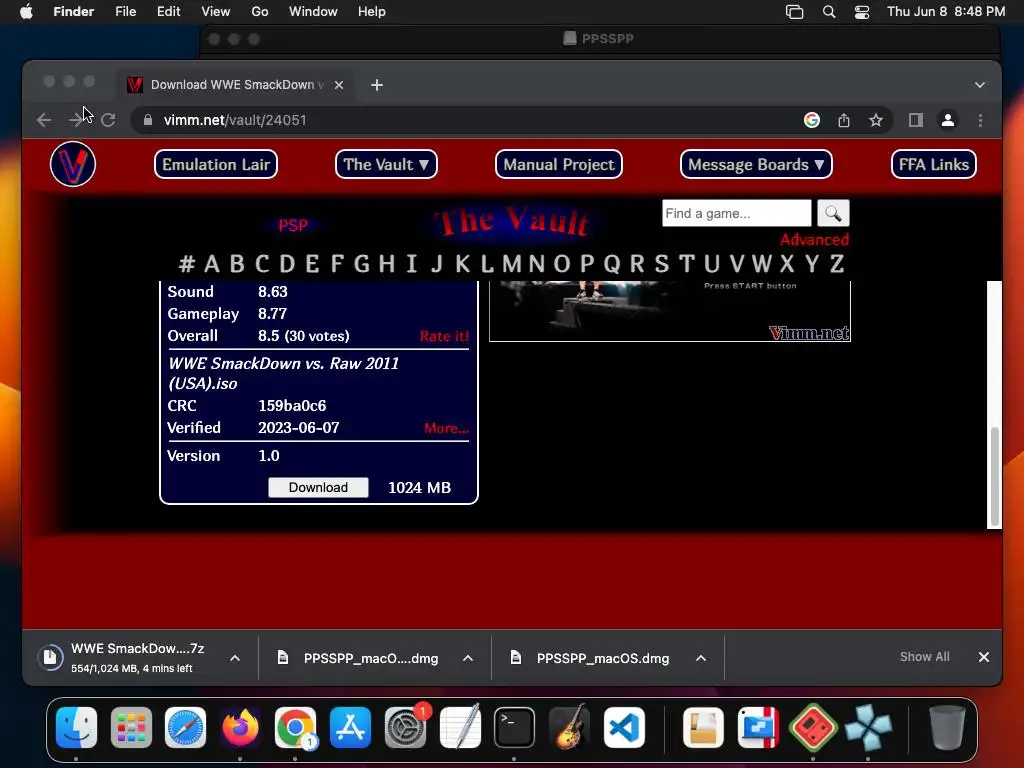The width and height of the screenshot is (1024, 768).
Task: Launch Safari from the Dock
Action: click(x=185, y=727)
